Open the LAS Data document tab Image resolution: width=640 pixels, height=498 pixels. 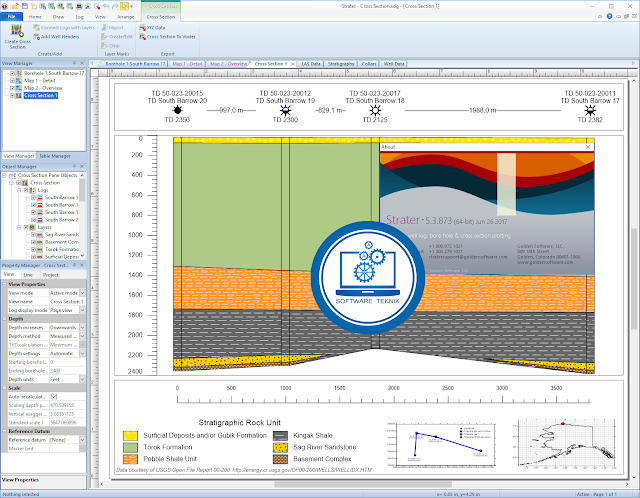[311, 64]
